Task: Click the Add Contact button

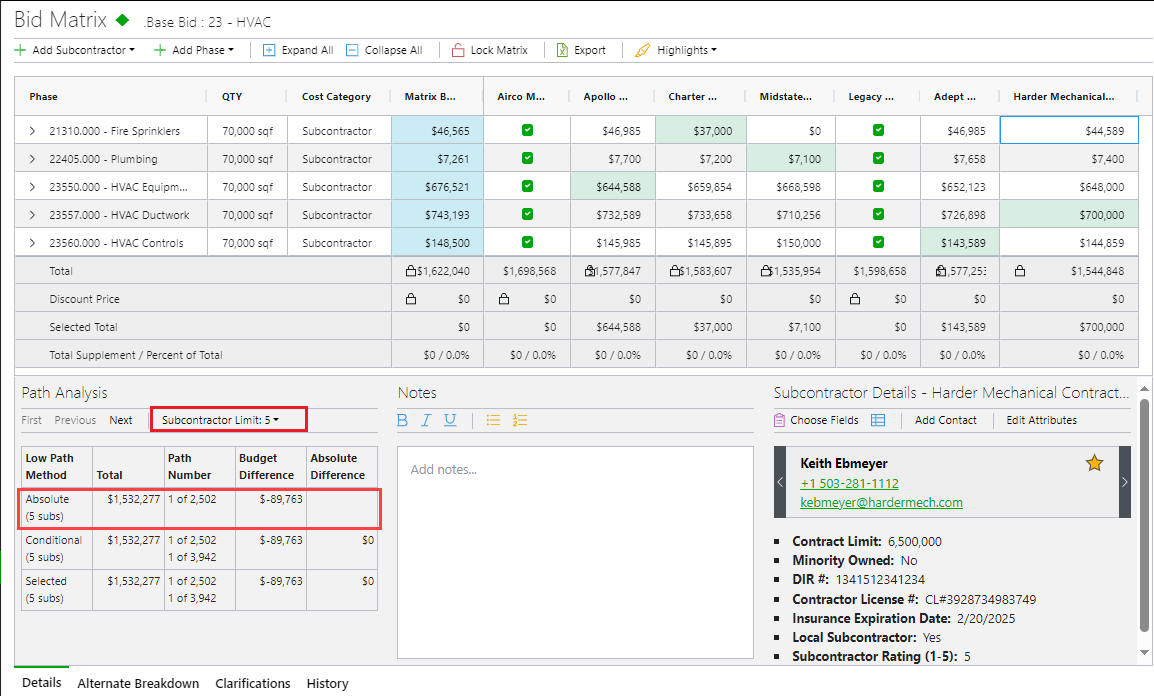Action: point(945,420)
